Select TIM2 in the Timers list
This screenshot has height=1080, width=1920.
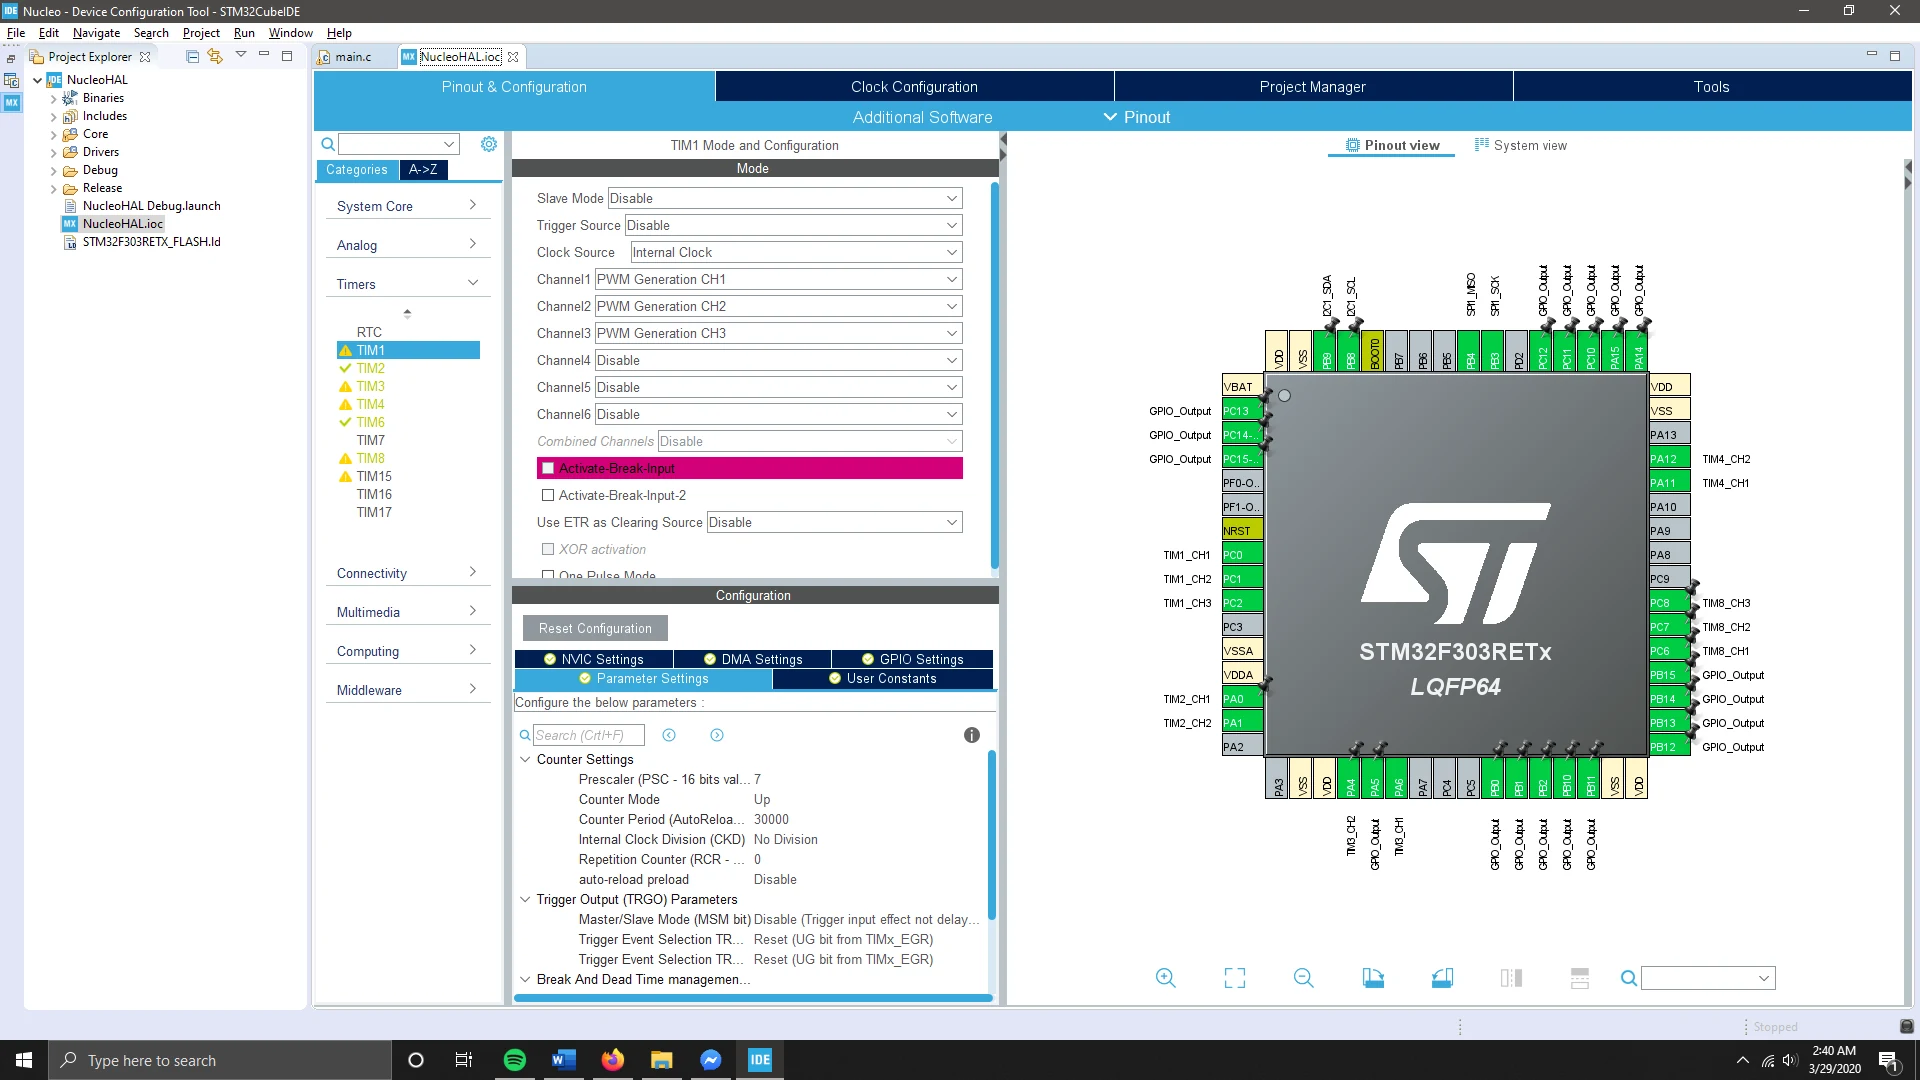(370, 368)
